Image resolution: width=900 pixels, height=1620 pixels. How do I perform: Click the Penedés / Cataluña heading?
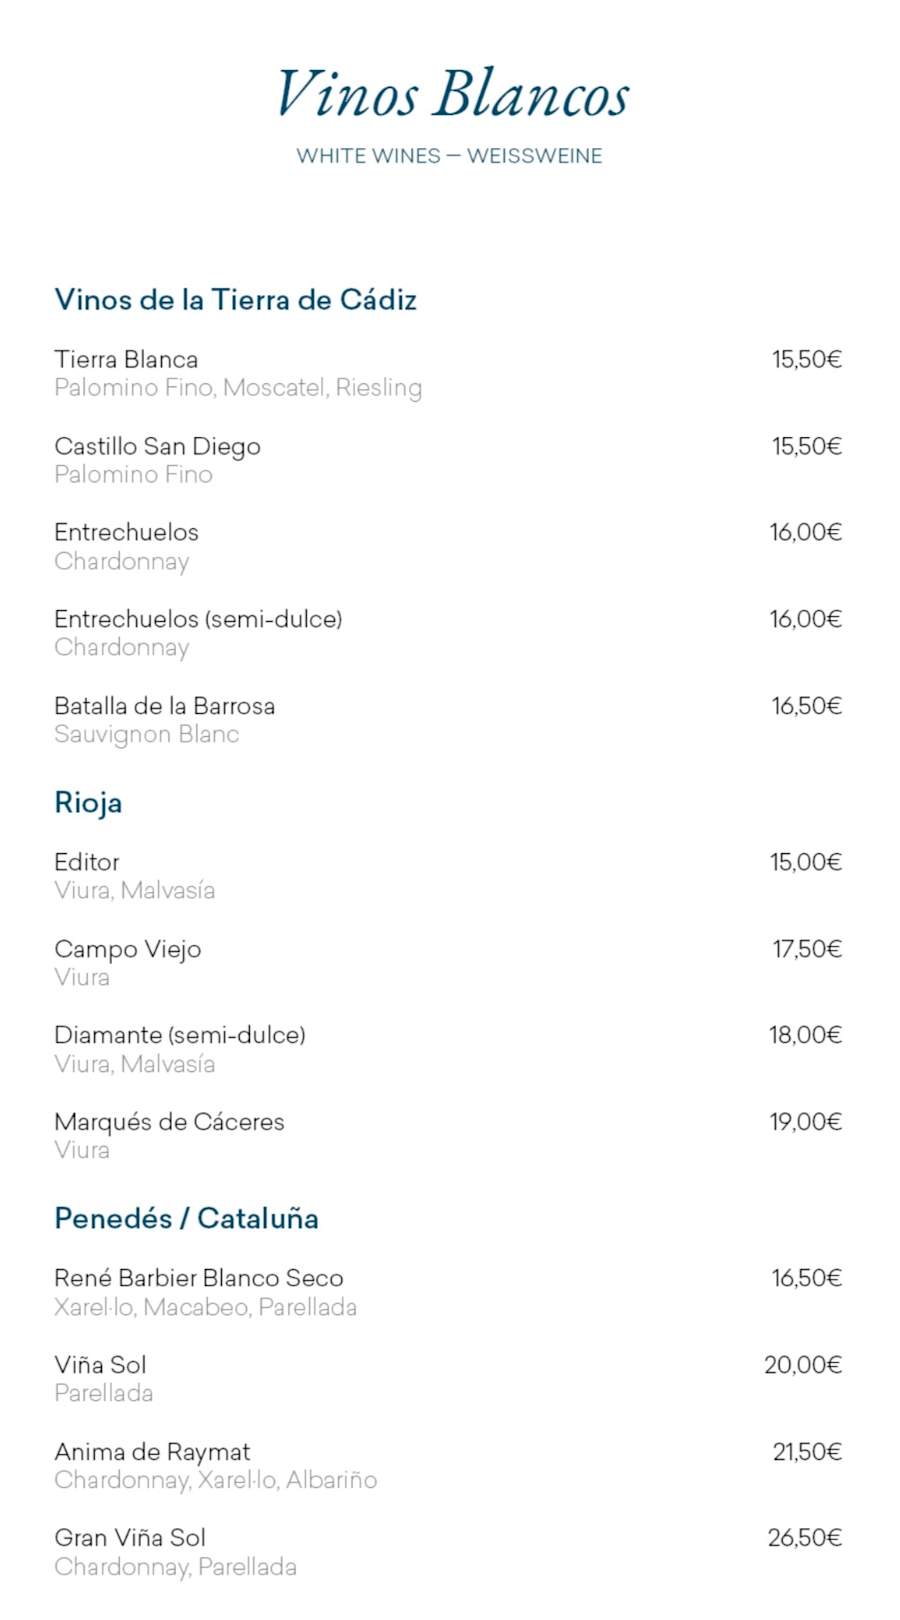coord(186,1219)
